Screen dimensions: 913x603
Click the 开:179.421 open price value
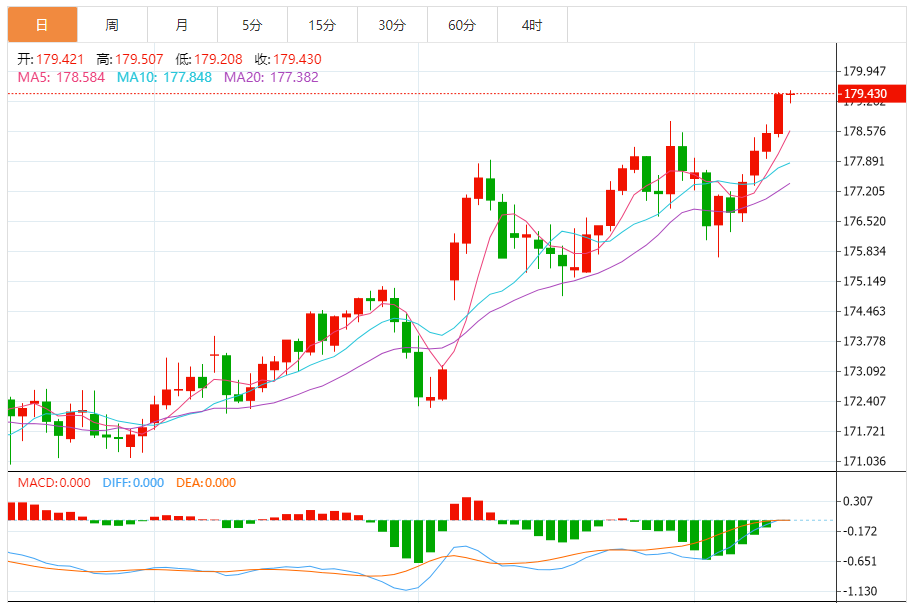coord(51,59)
